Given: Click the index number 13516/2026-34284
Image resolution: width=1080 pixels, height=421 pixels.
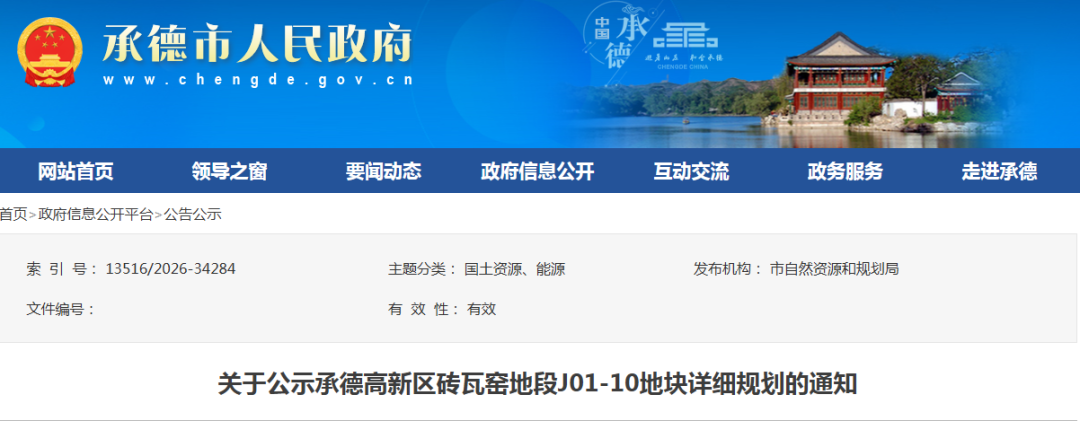Looking at the screenshot, I should pyautogui.click(x=170, y=269).
